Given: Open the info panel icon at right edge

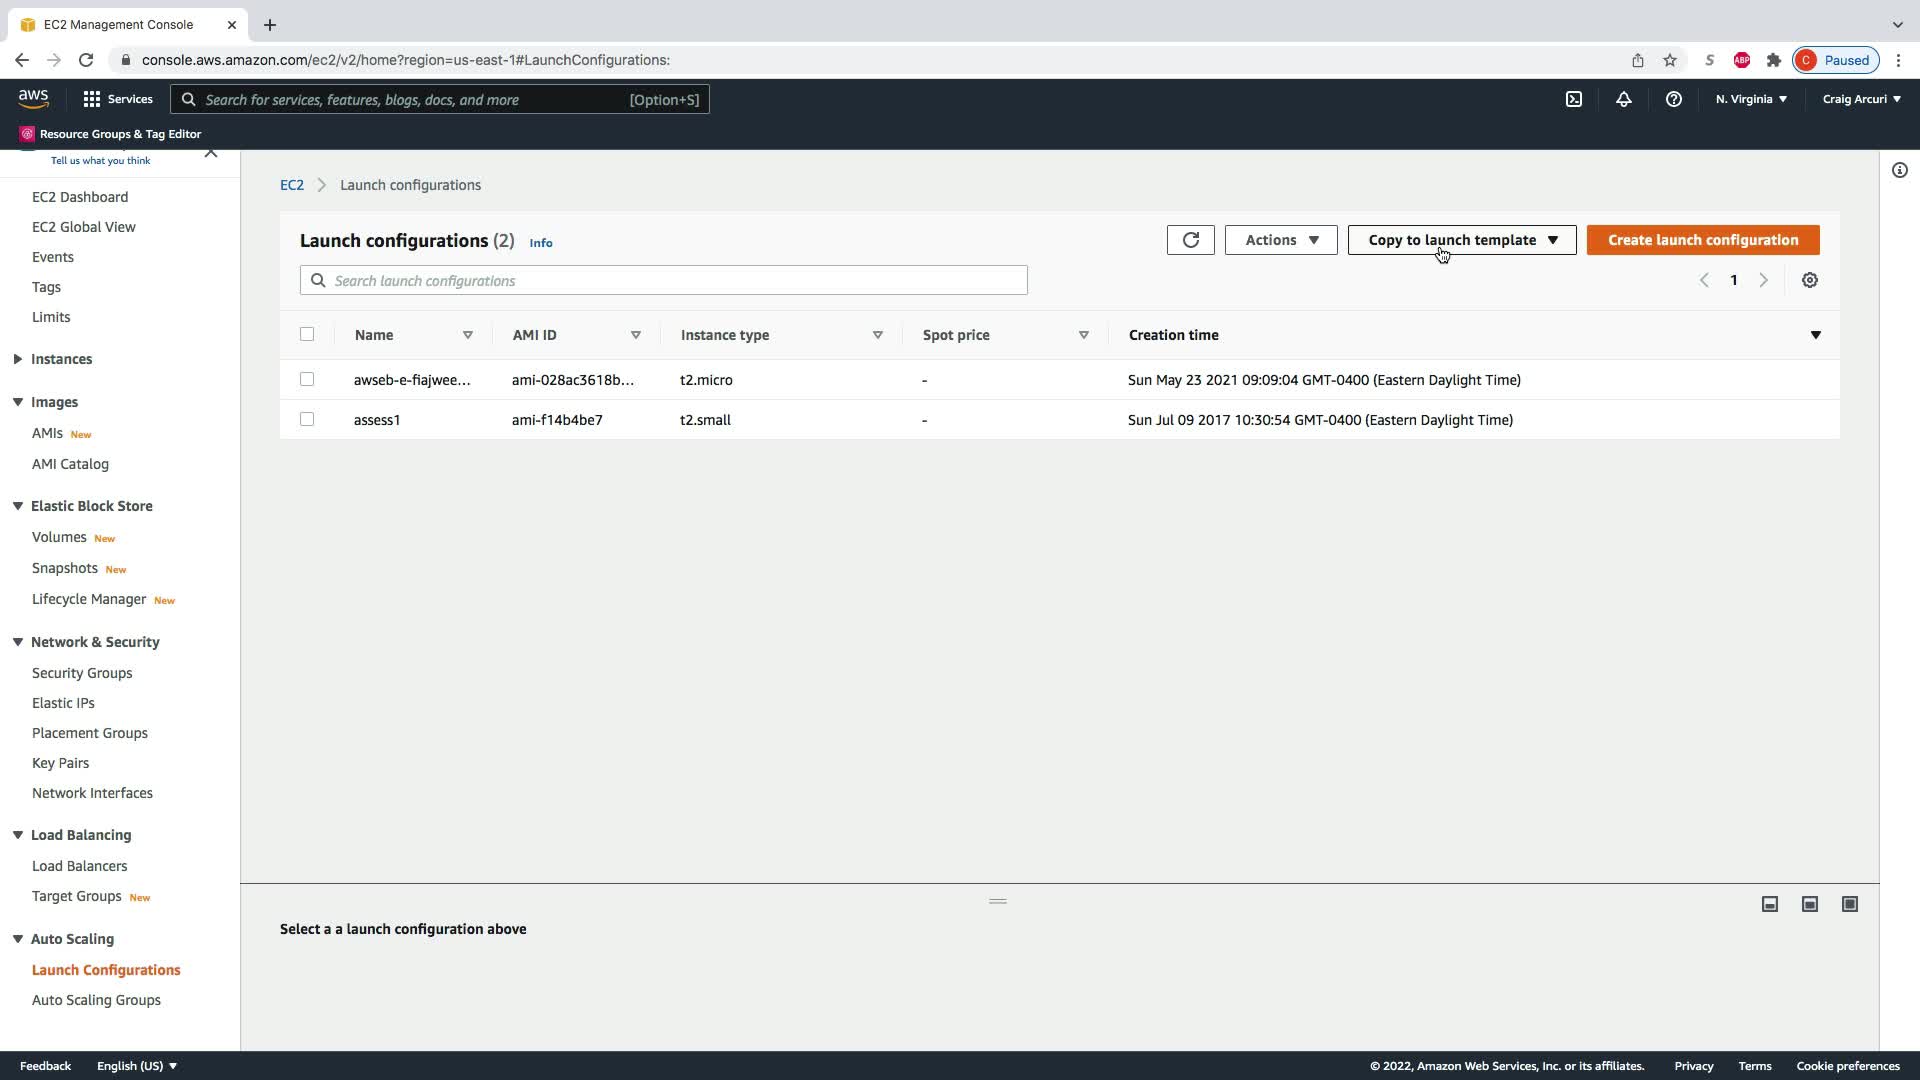Looking at the screenshot, I should tap(1899, 170).
